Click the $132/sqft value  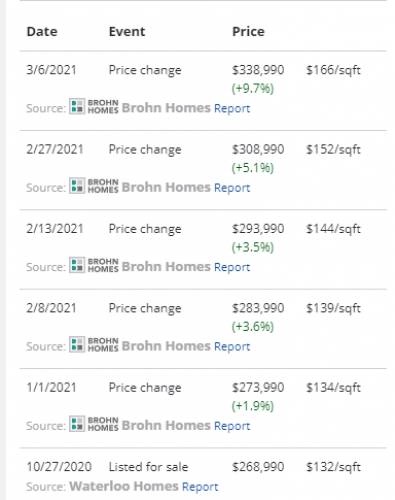[x=333, y=467]
